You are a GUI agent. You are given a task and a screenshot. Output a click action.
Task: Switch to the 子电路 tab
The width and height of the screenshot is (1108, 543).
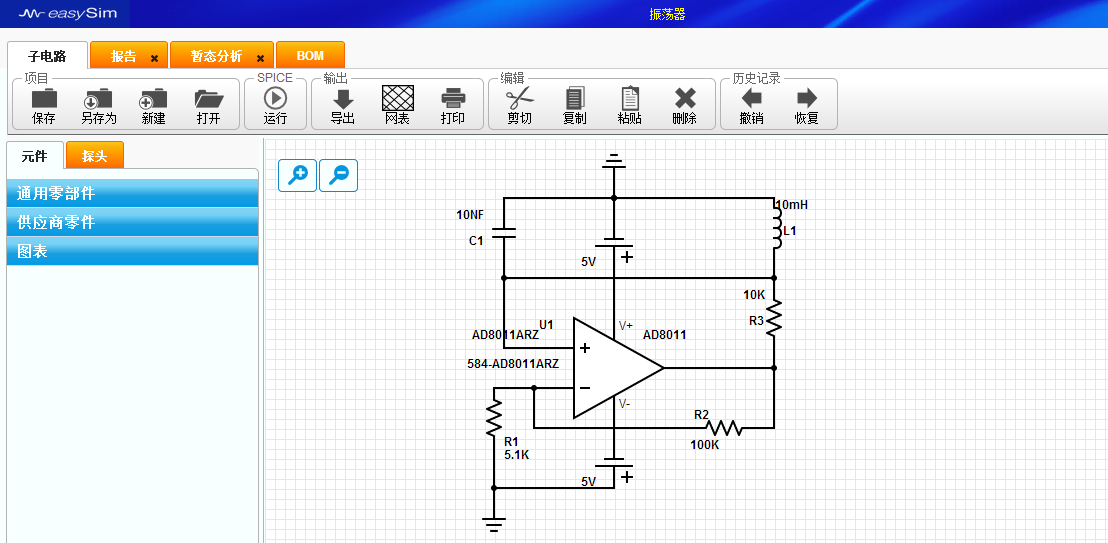(47, 57)
